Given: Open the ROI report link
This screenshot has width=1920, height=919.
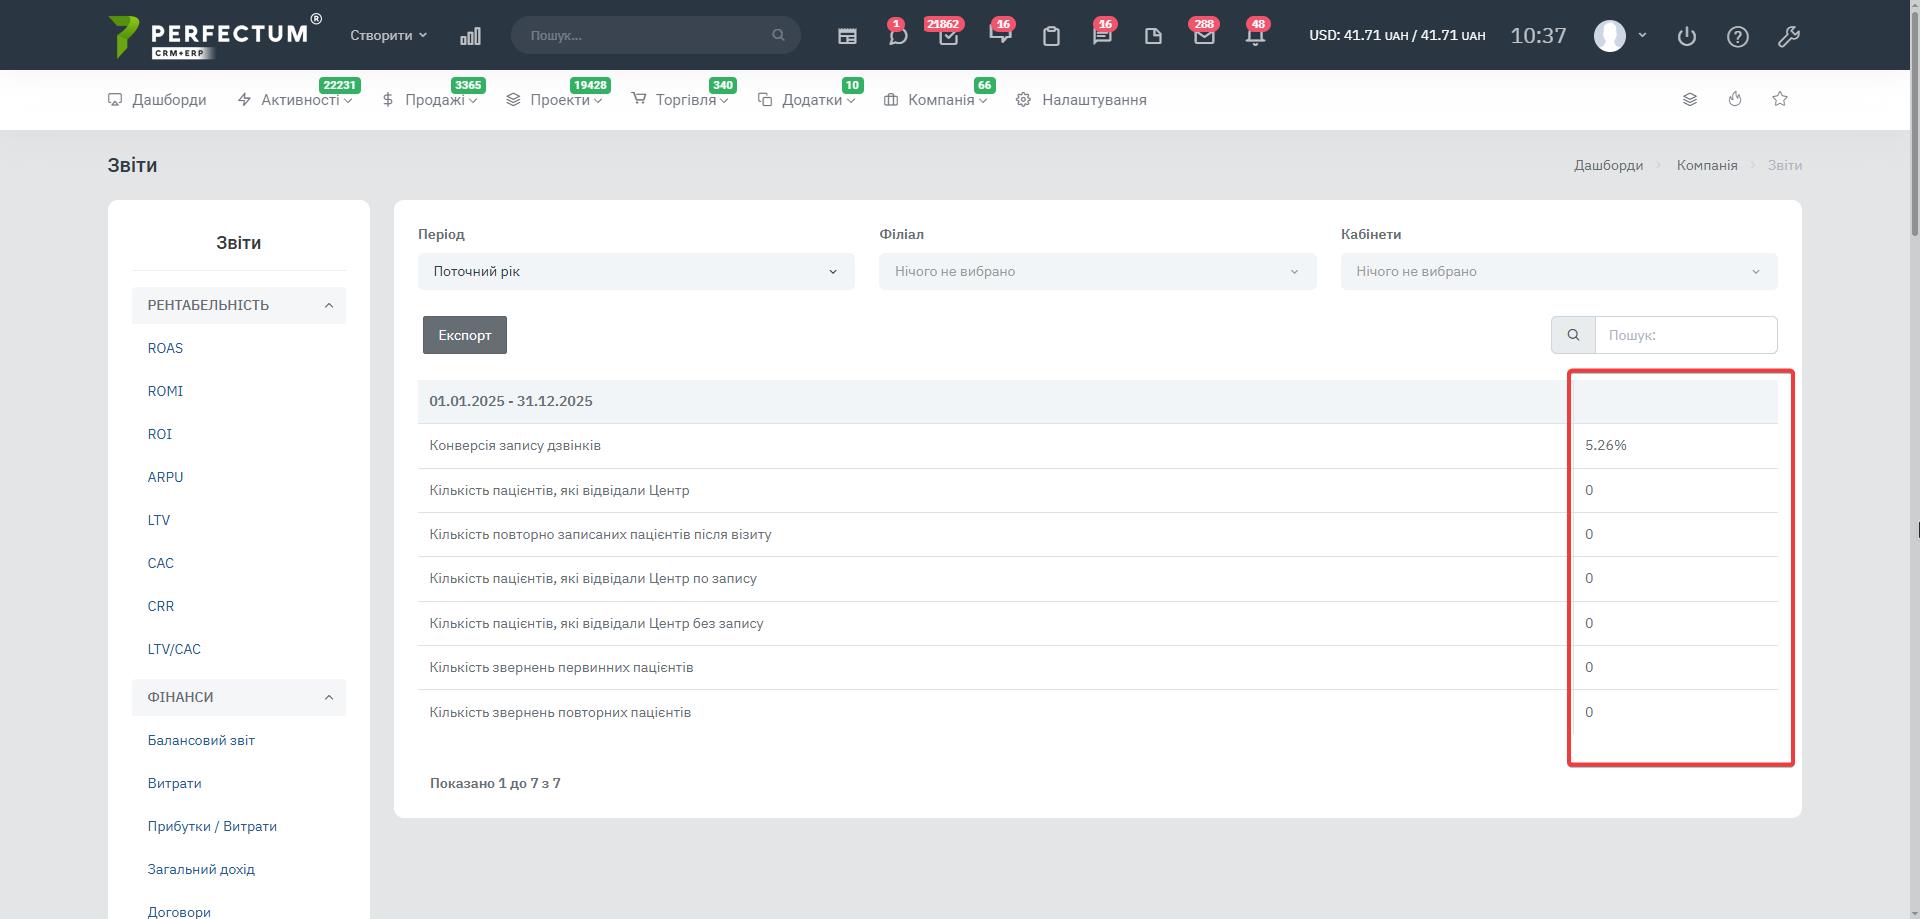Looking at the screenshot, I should [x=160, y=434].
